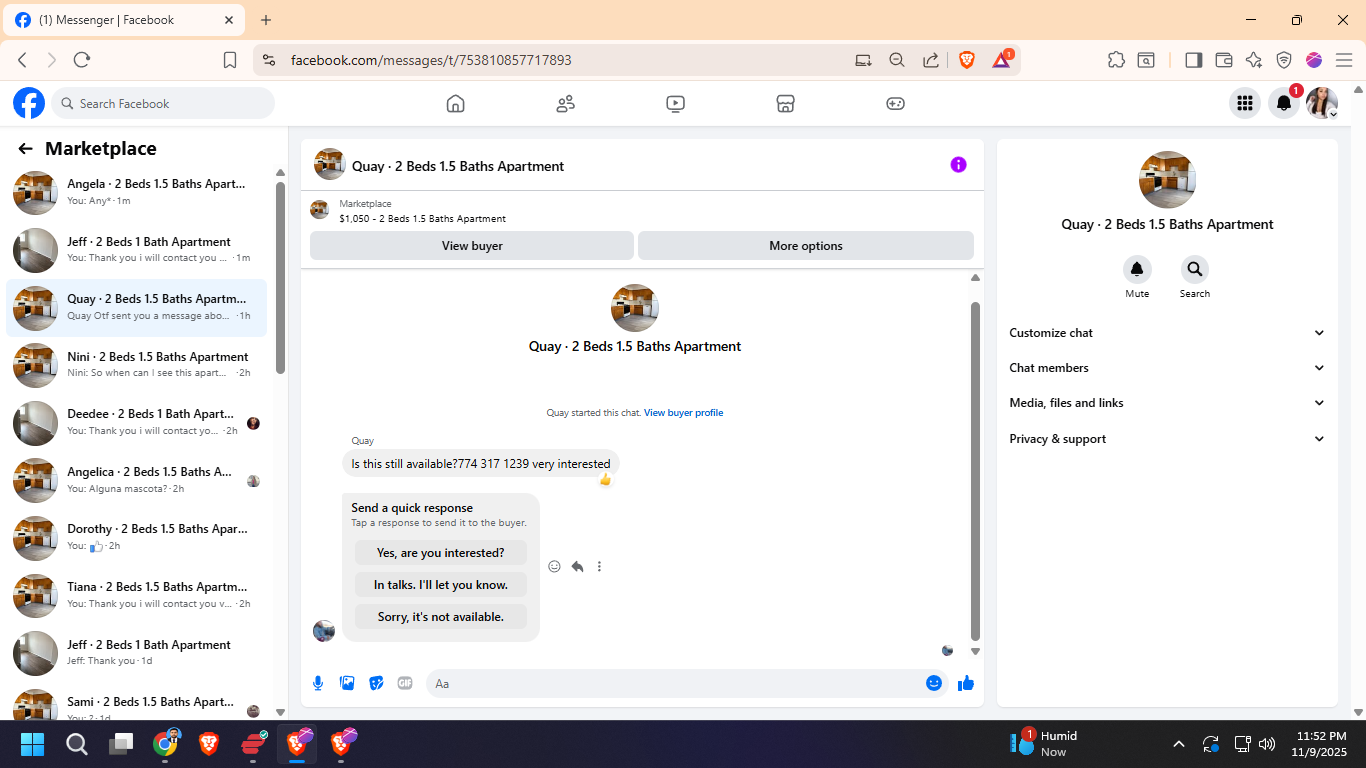The height and width of the screenshot is (768, 1366).
Task: Send 'In talks. I'll let you know.' response
Action: 441,585
